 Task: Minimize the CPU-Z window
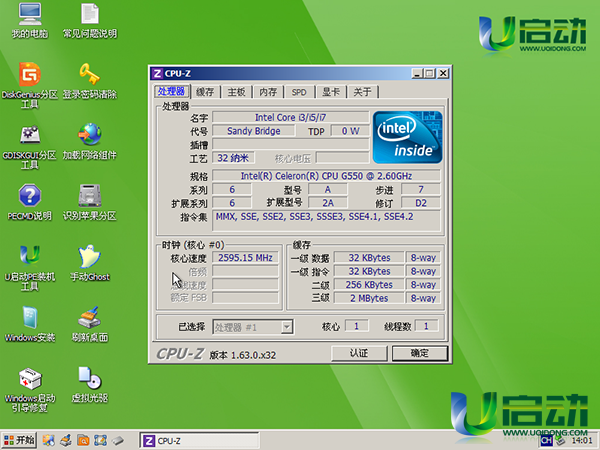coord(417,73)
